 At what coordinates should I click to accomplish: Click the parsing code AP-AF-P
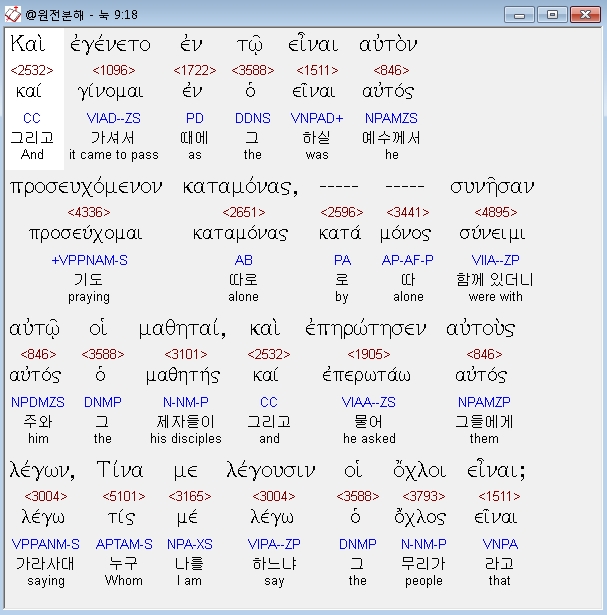coord(408,260)
